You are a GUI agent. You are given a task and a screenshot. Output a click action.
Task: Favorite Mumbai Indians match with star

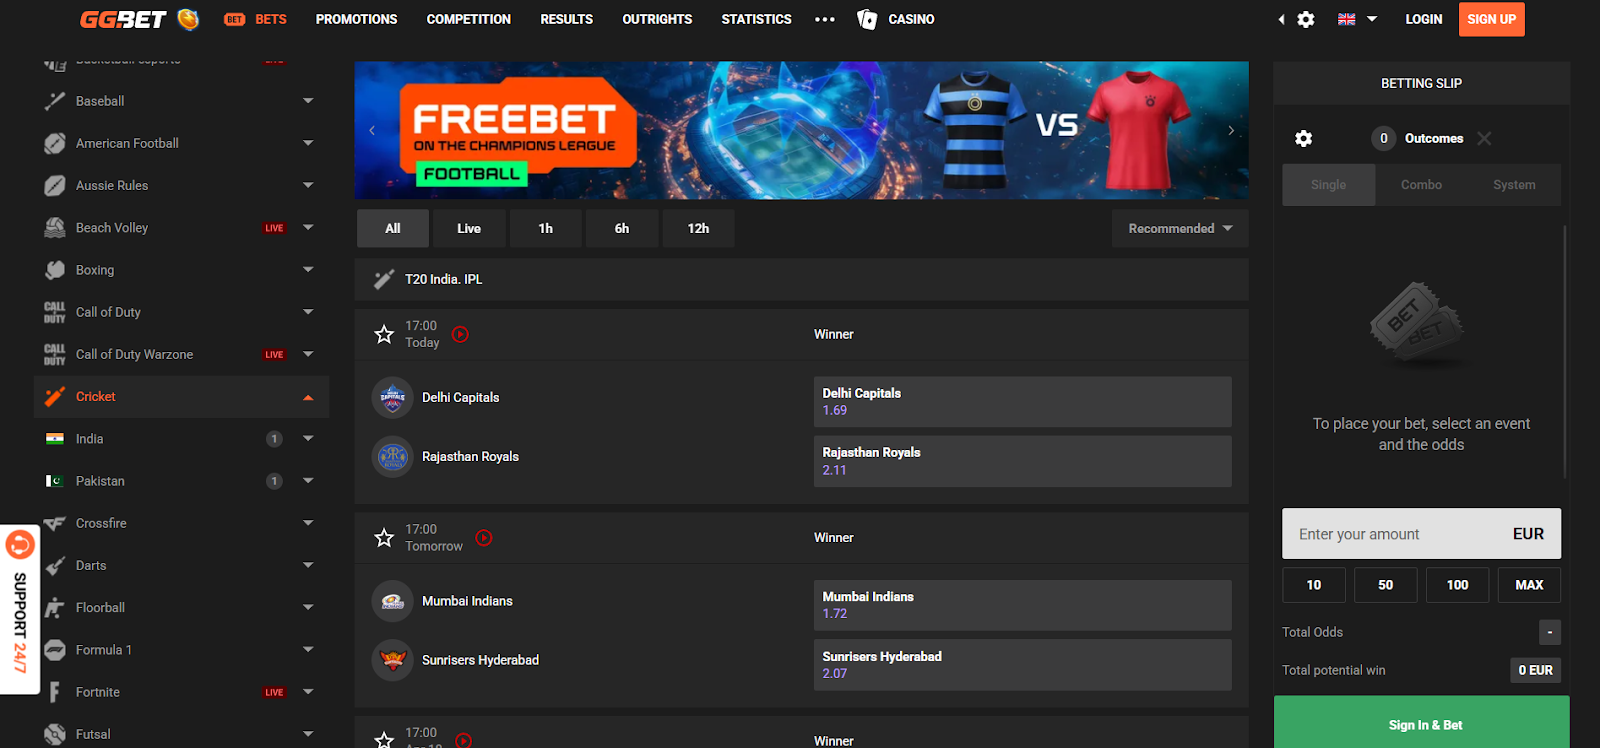pyautogui.click(x=384, y=538)
